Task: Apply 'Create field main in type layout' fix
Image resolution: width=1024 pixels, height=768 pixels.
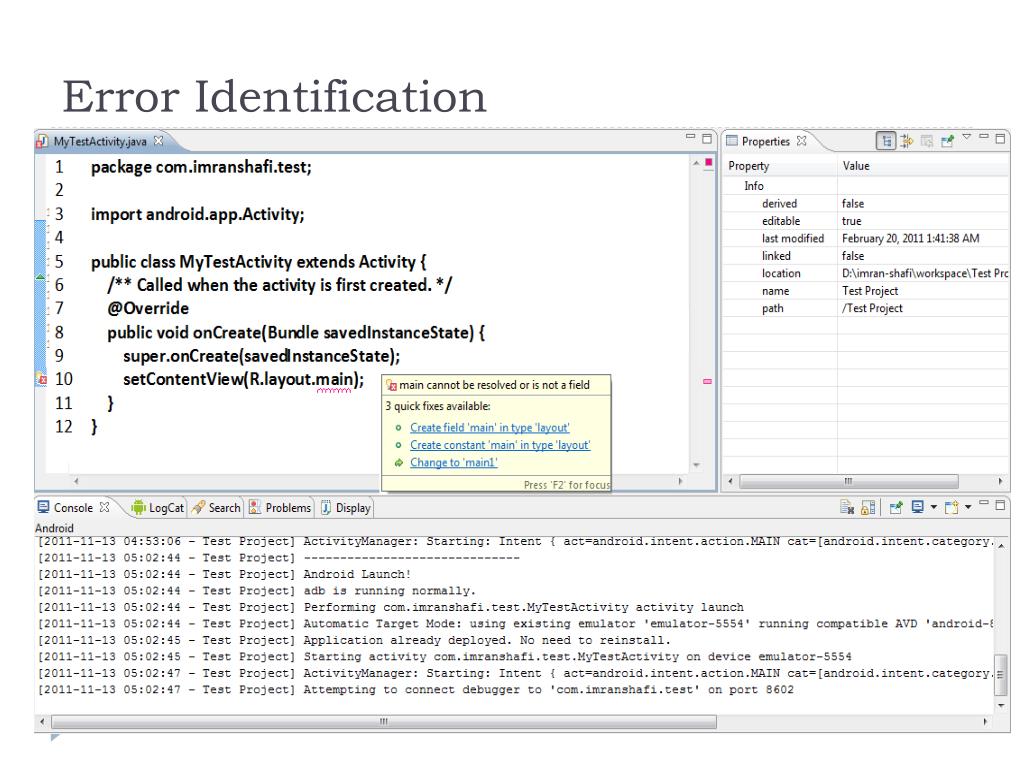Action: pyautogui.click(x=490, y=427)
